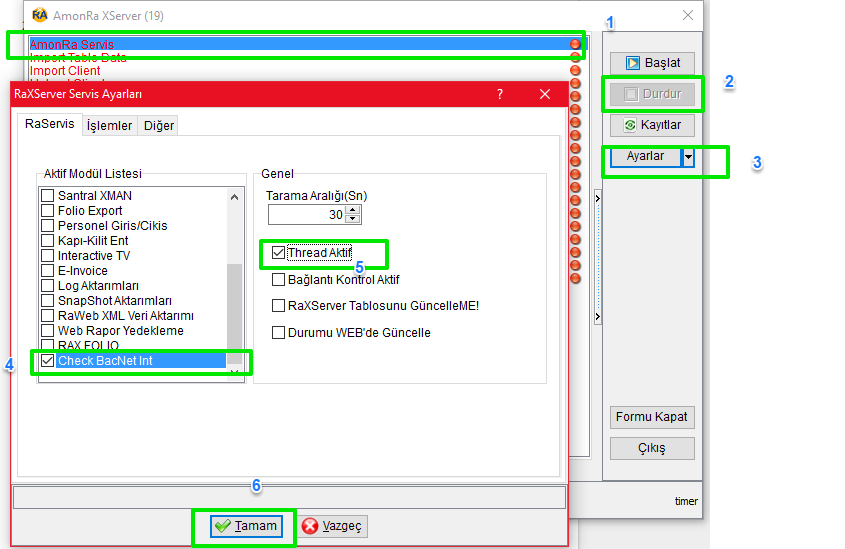The width and height of the screenshot is (845, 549).
Task: Toggle the Log Aktarımları checkbox
Action: [x=48, y=286]
